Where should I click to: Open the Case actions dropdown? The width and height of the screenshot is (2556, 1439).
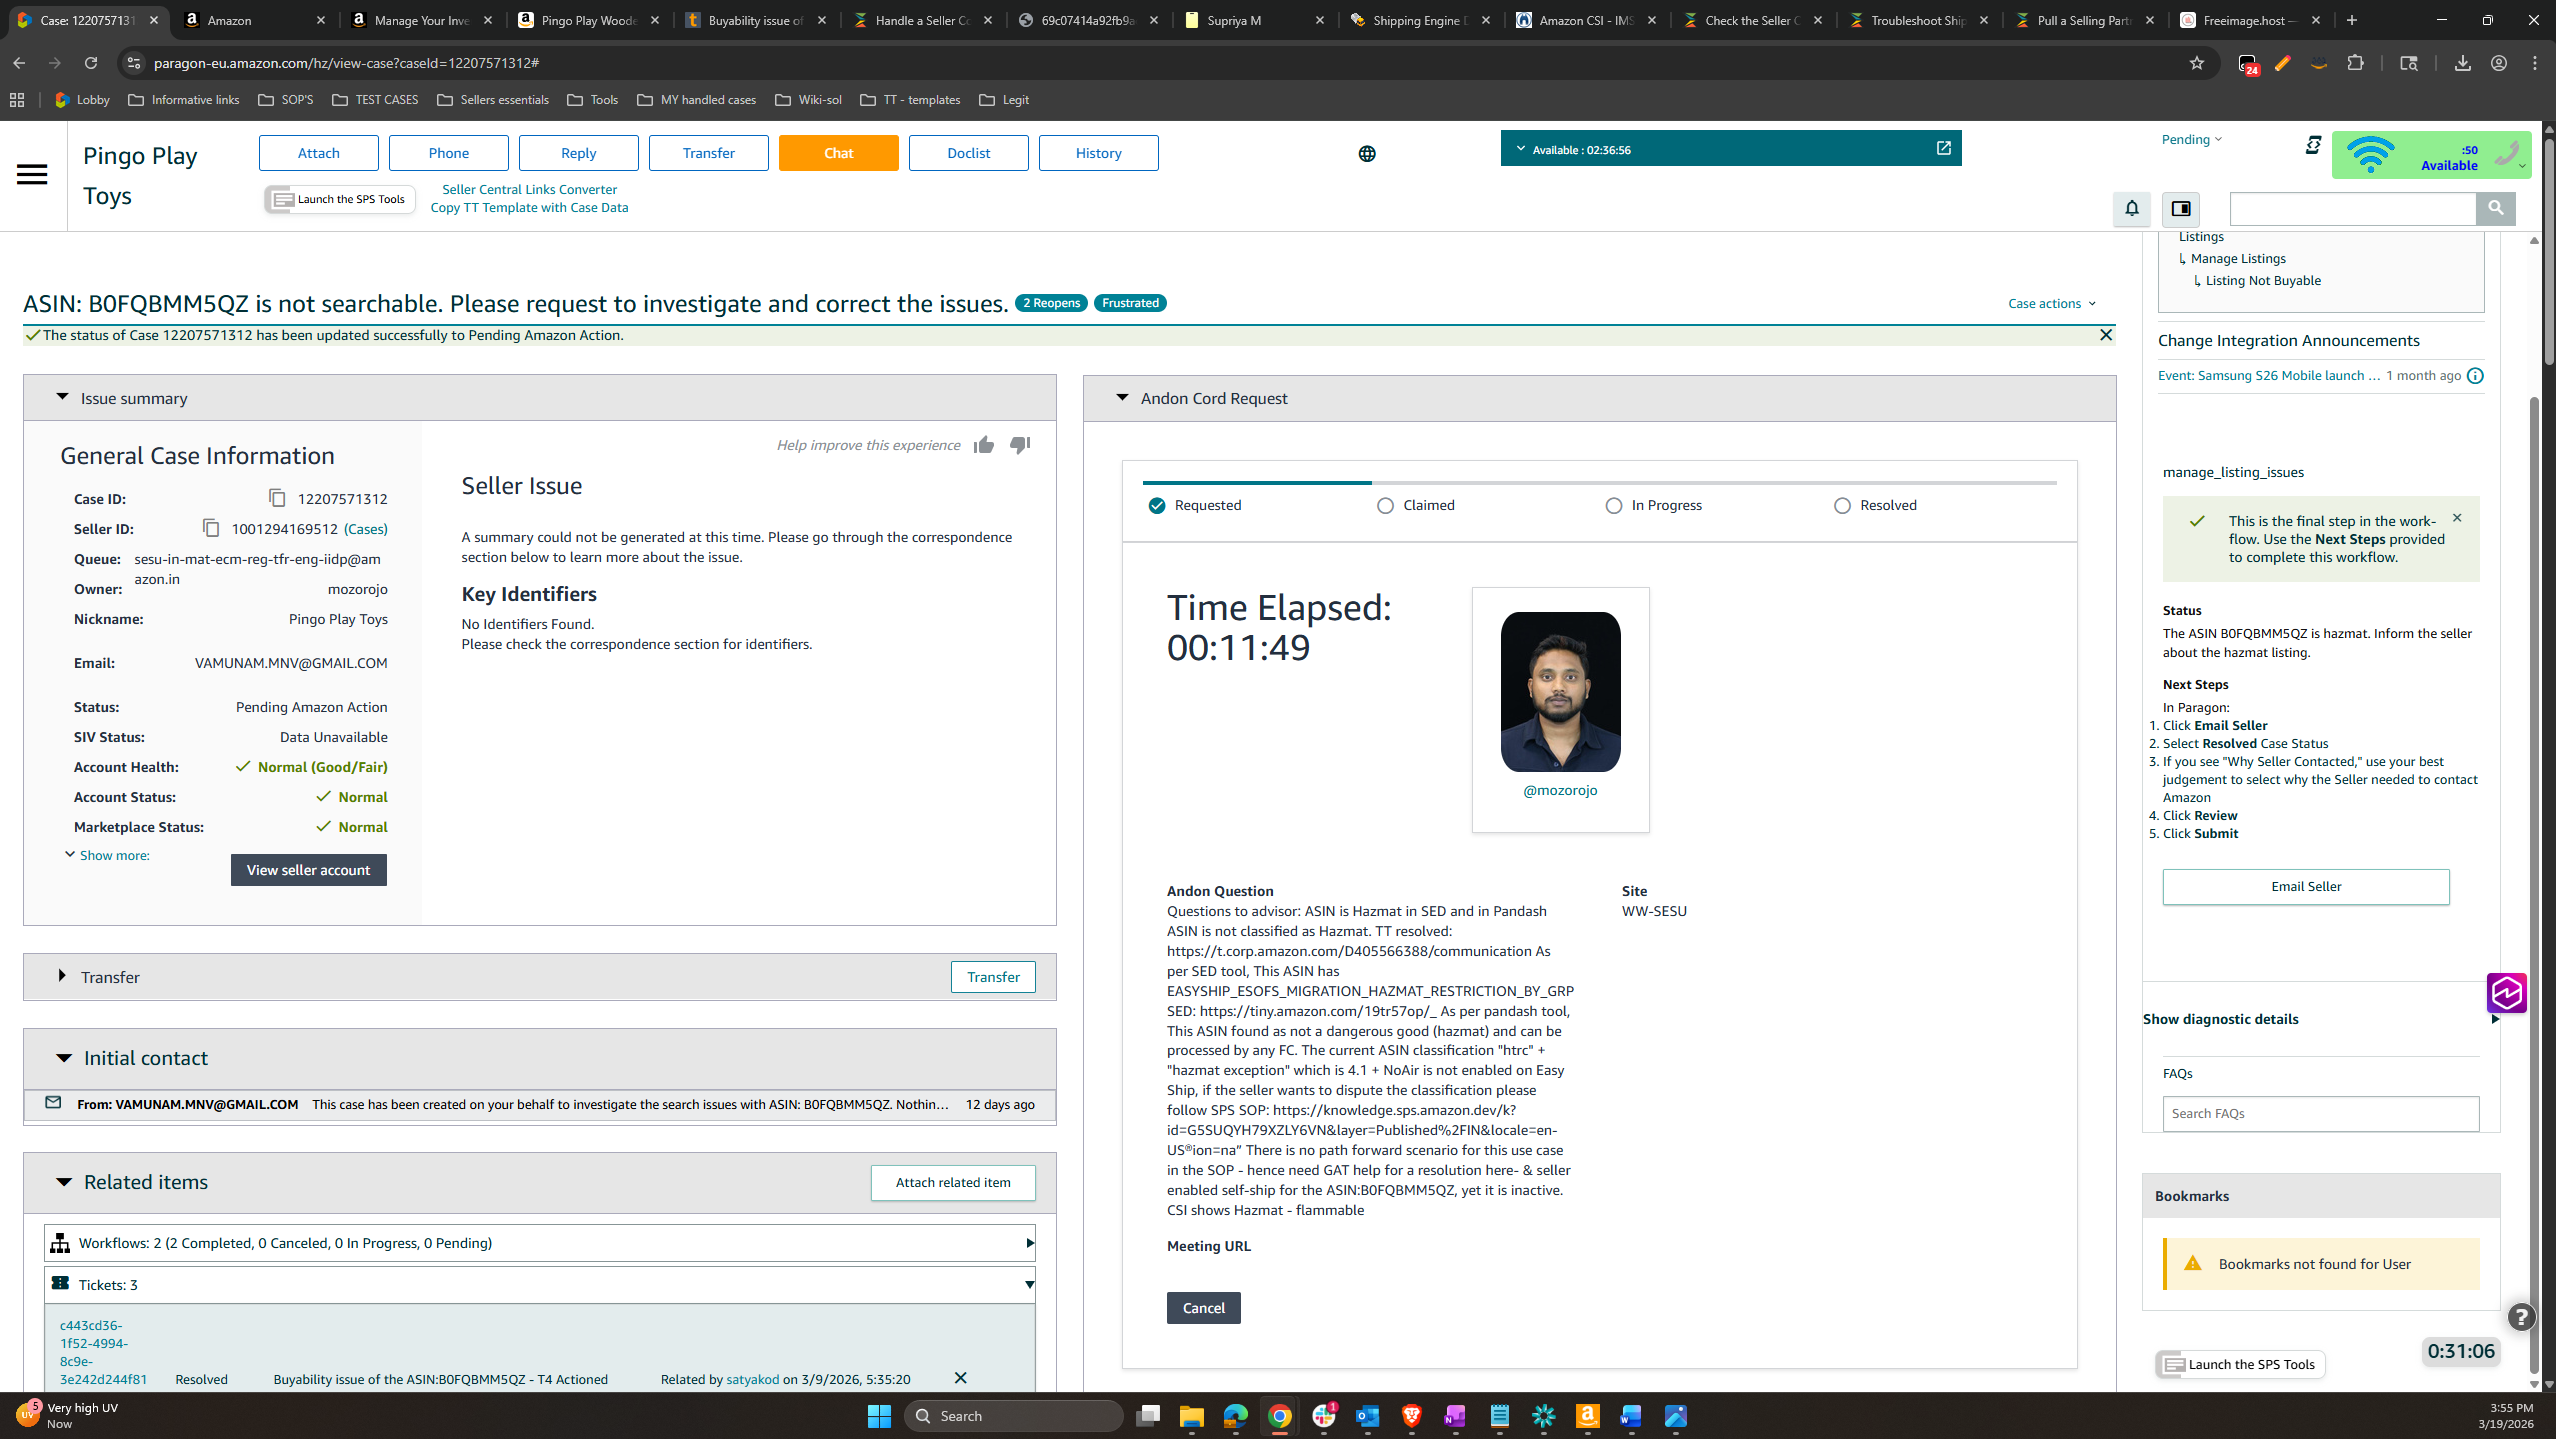[x=2051, y=303]
